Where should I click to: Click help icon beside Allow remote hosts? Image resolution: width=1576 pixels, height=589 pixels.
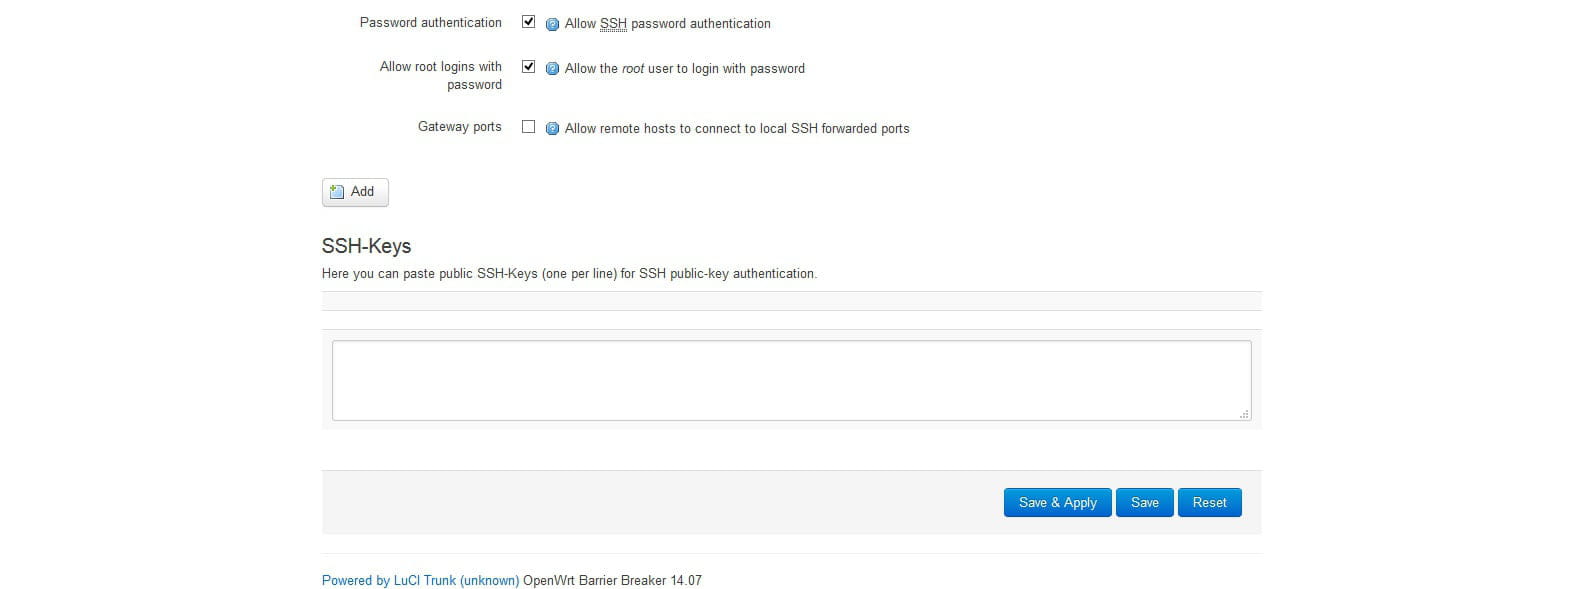pyautogui.click(x=552, y=129)
